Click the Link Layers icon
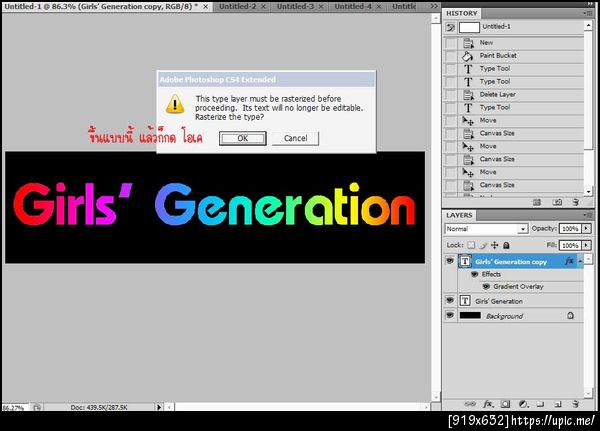The width and height of the screenshot is (600, 431). 470,404
